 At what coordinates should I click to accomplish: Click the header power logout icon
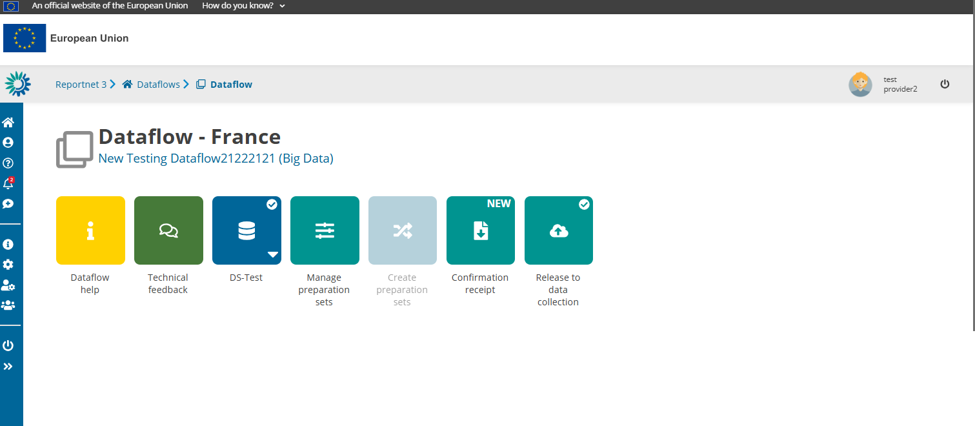coord(945,84)
